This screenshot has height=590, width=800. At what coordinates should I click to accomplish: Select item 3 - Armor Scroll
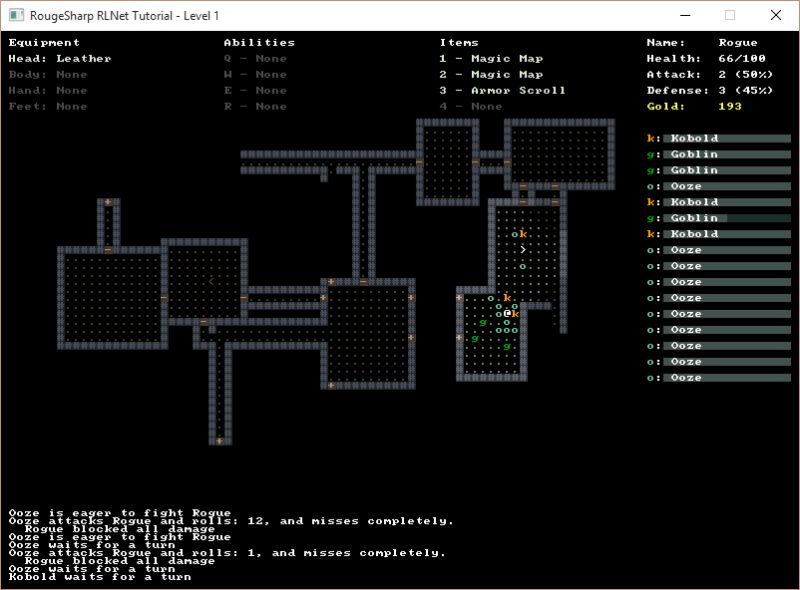click(503, 90)
